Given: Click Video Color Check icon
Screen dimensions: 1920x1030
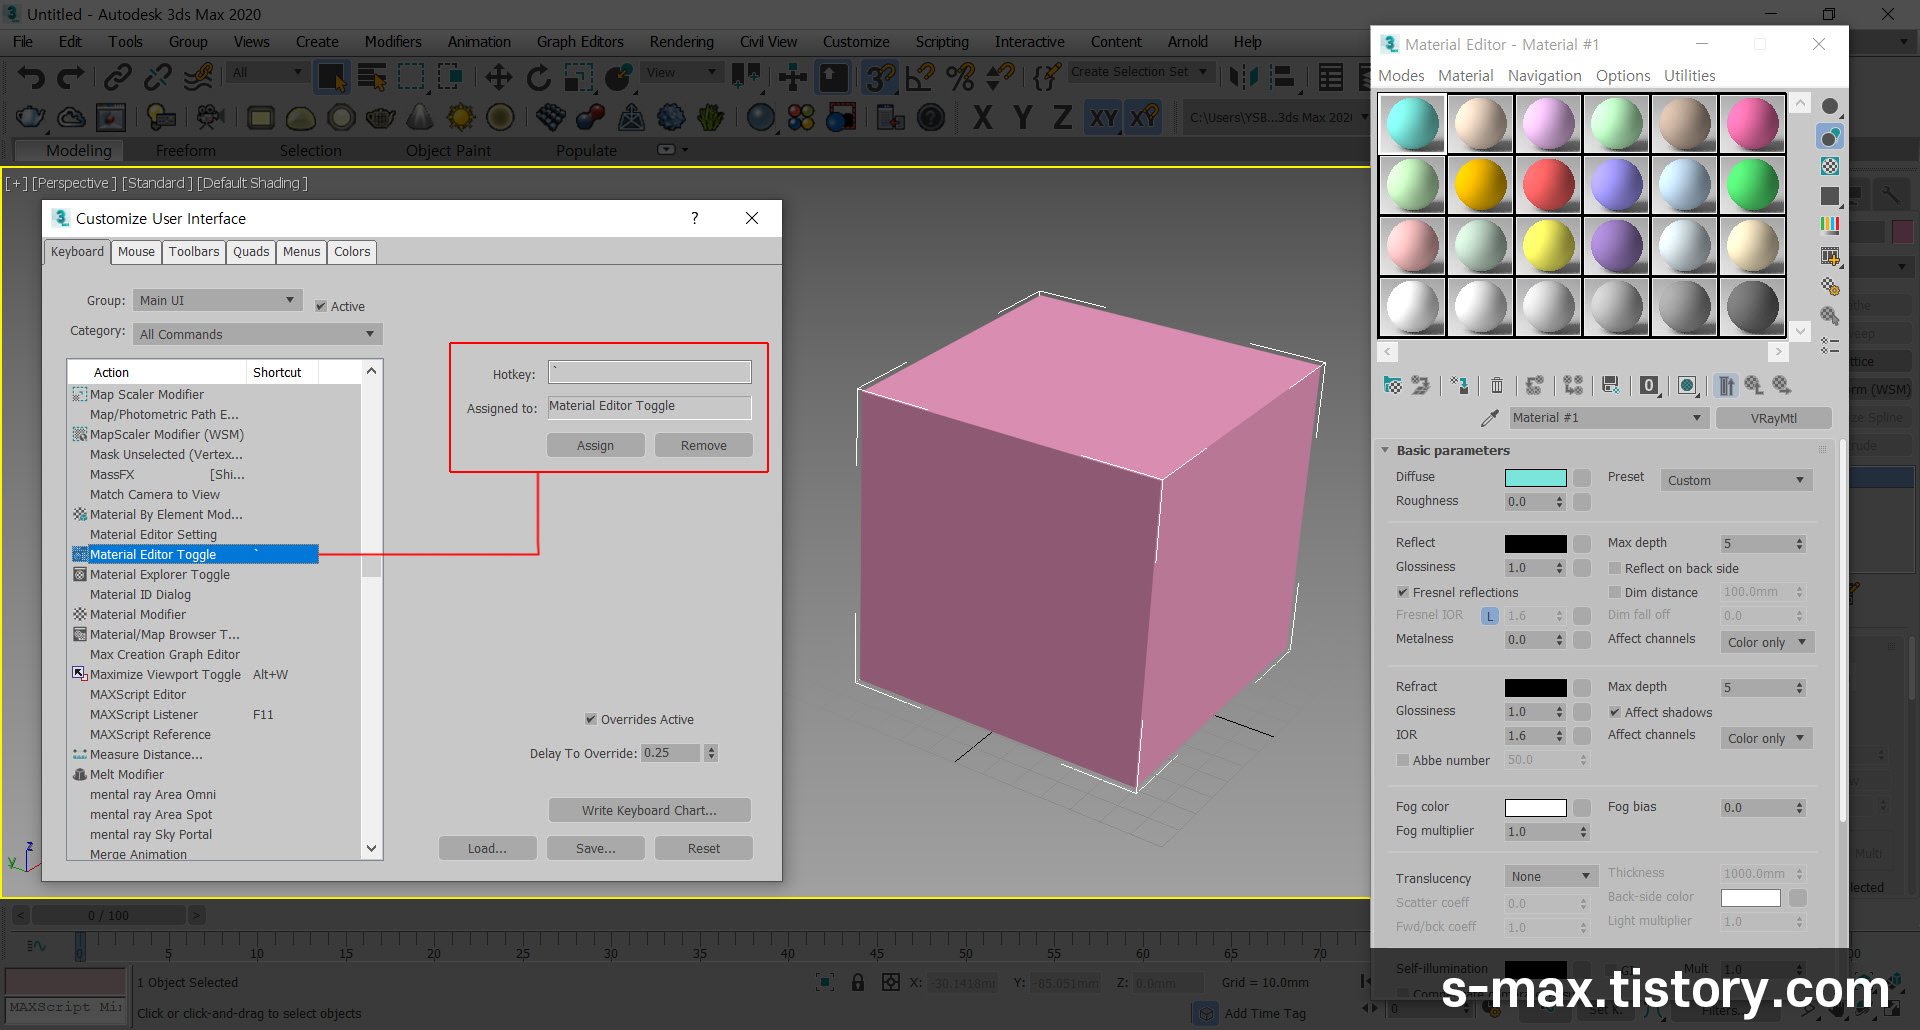Looking at the screenshot, I should tap(1830, 226).
